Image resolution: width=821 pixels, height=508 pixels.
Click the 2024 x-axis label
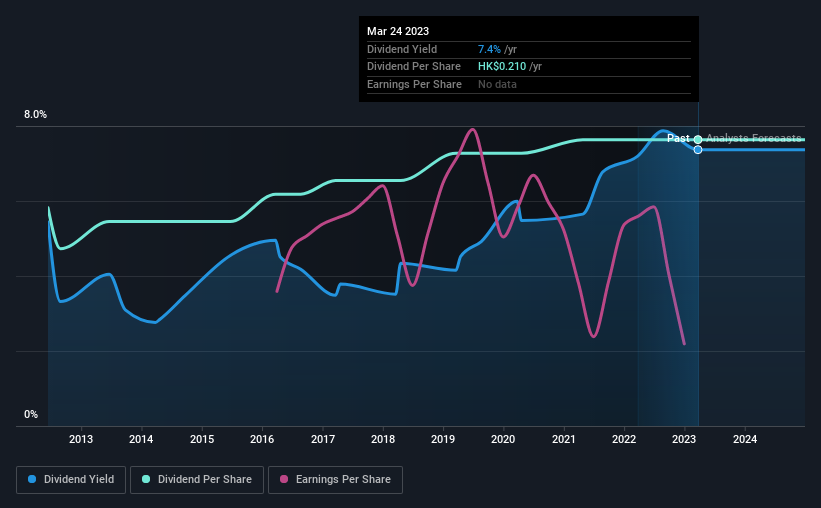745,439
